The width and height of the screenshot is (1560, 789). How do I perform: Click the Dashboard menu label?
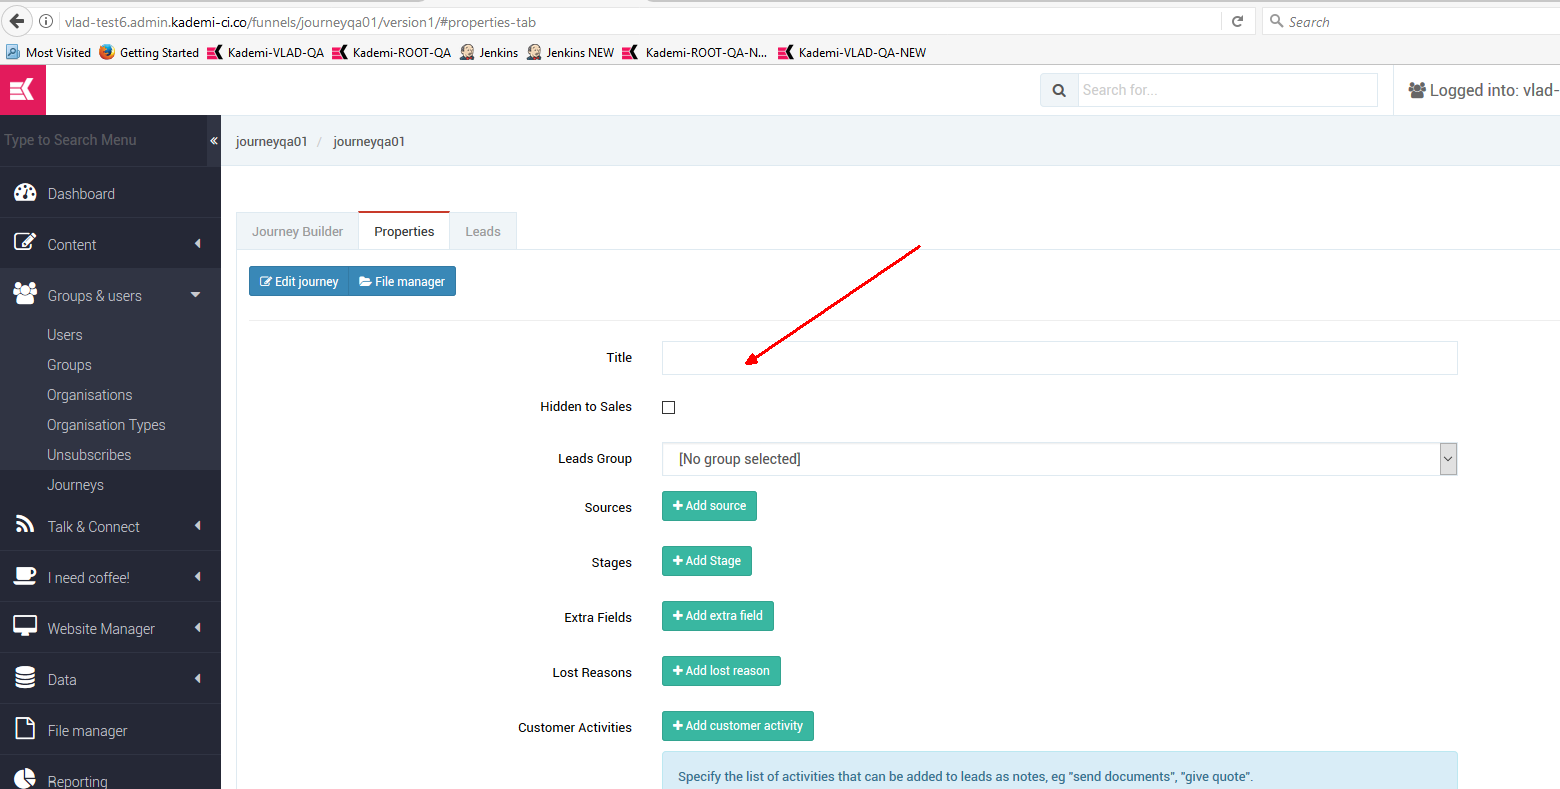pyautogui.click(x=81, y=194)
